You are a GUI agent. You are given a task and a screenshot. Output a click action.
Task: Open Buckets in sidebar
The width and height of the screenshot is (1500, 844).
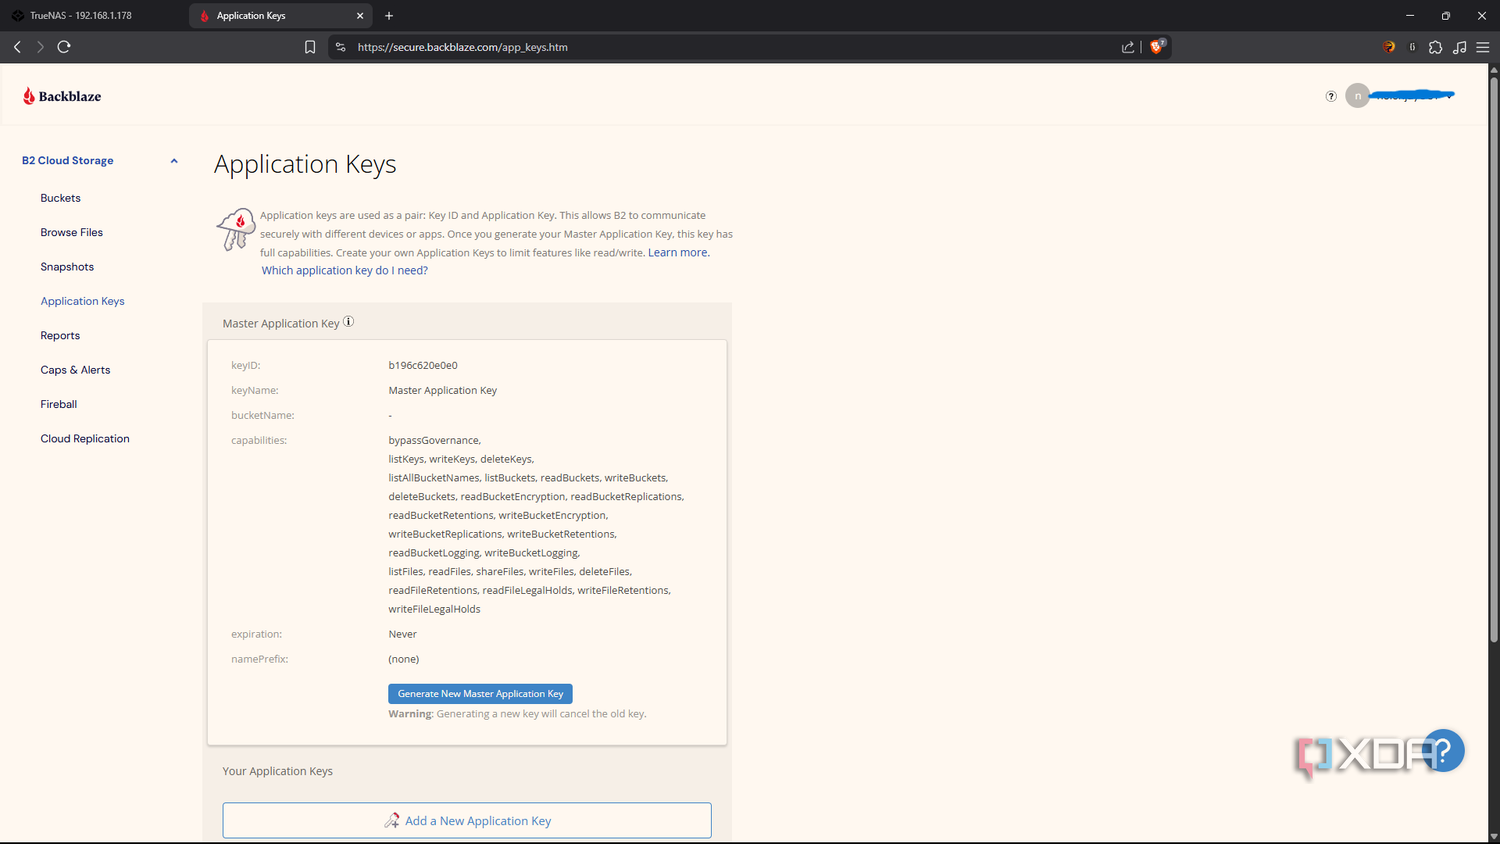[x=60, y=198]
